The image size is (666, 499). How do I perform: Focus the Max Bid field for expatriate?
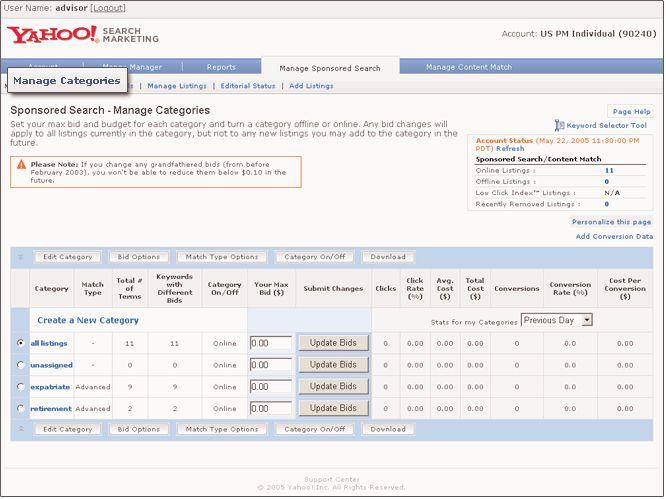(270, 386)
